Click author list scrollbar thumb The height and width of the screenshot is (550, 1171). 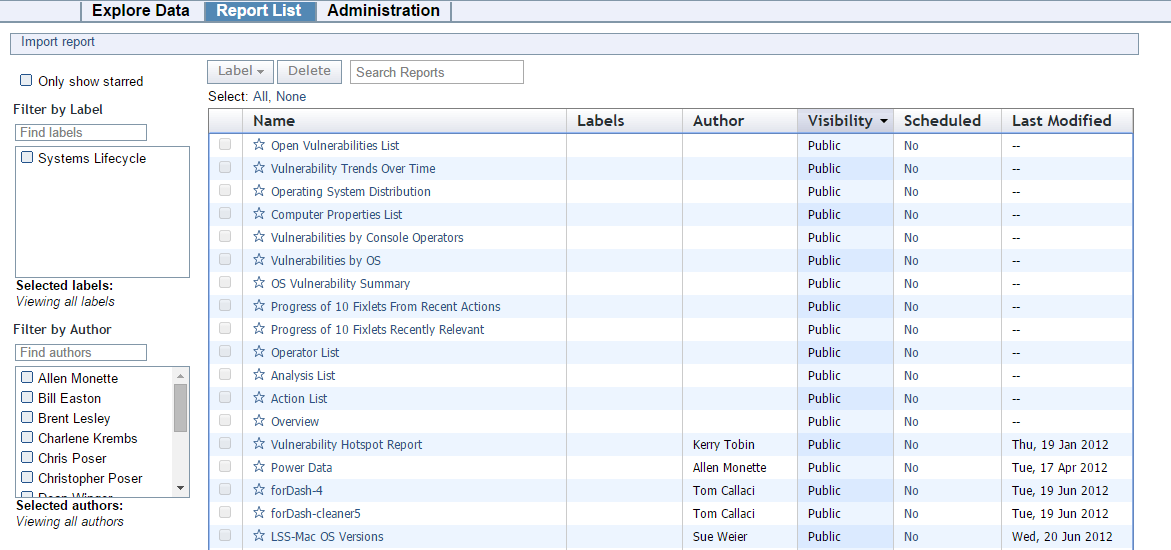[180, 407]
